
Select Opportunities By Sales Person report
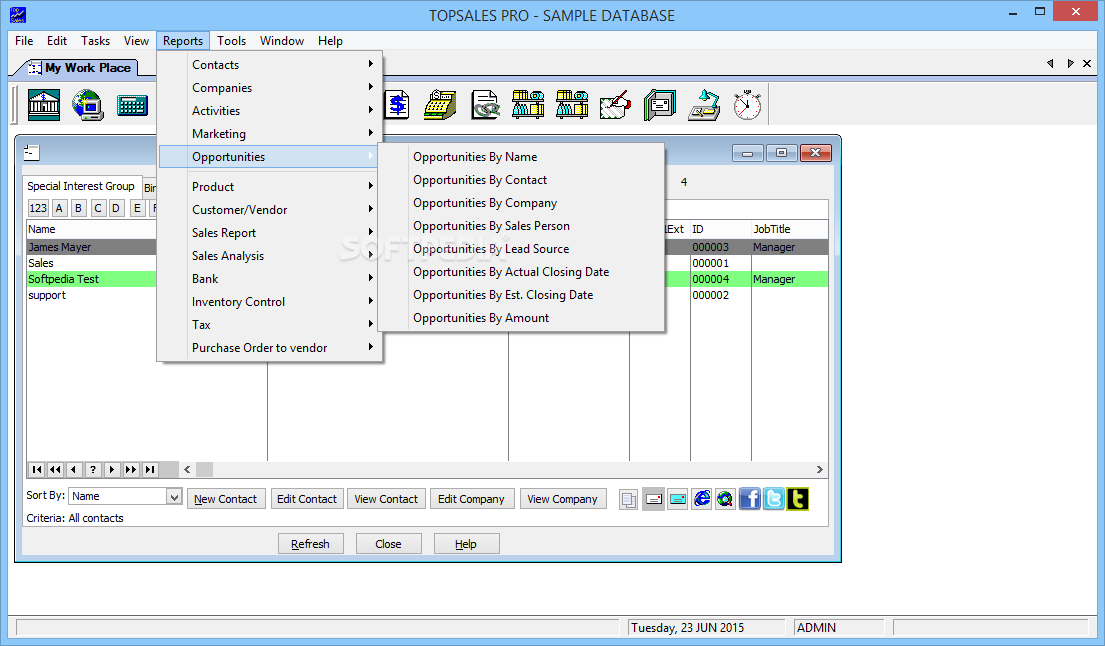[x=521, y=226]
